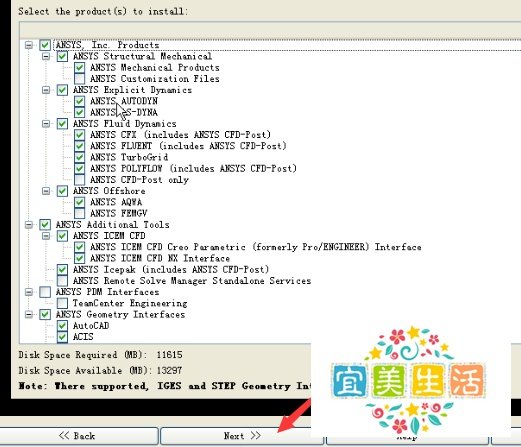
Task: Select 'ANSYS TurboGrid' row text
Action: 129,157
